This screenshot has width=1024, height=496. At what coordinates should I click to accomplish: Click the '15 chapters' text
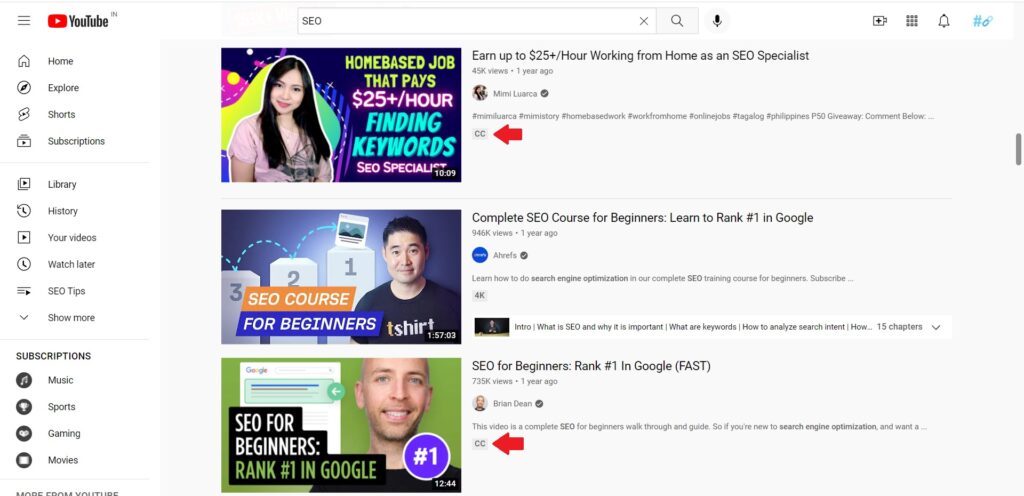tap(899, 327)
